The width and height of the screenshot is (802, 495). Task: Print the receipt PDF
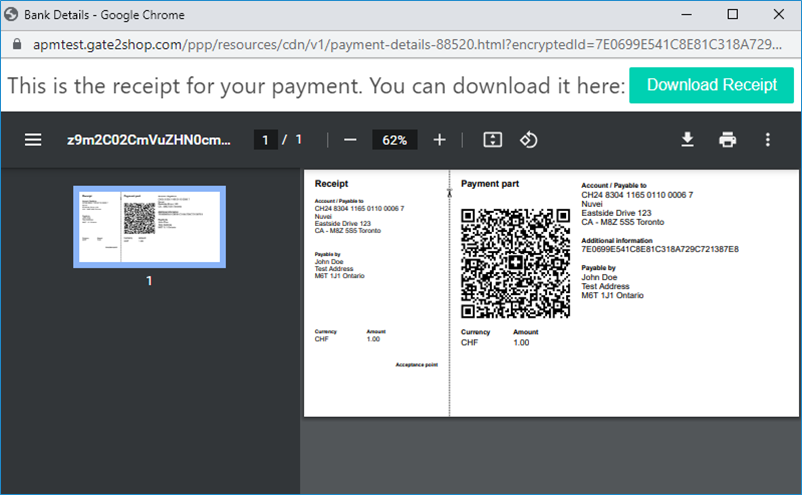(727, 140)
